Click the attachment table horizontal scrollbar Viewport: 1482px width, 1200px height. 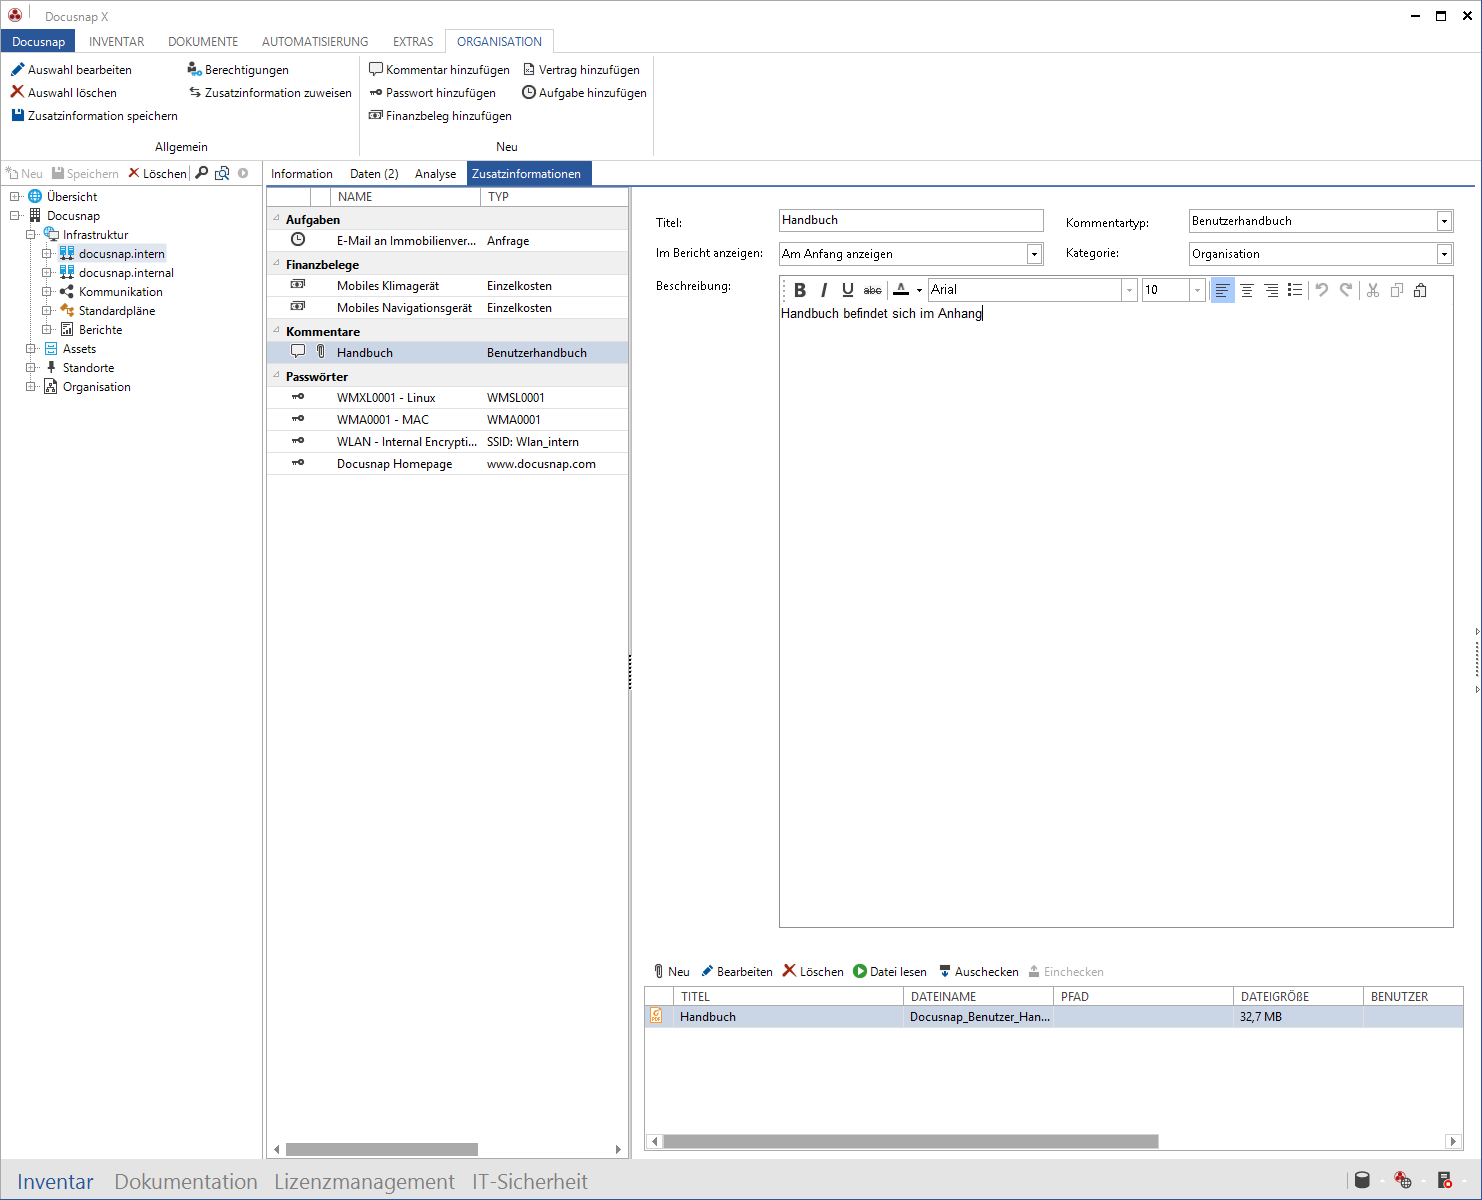[911, 1141]
